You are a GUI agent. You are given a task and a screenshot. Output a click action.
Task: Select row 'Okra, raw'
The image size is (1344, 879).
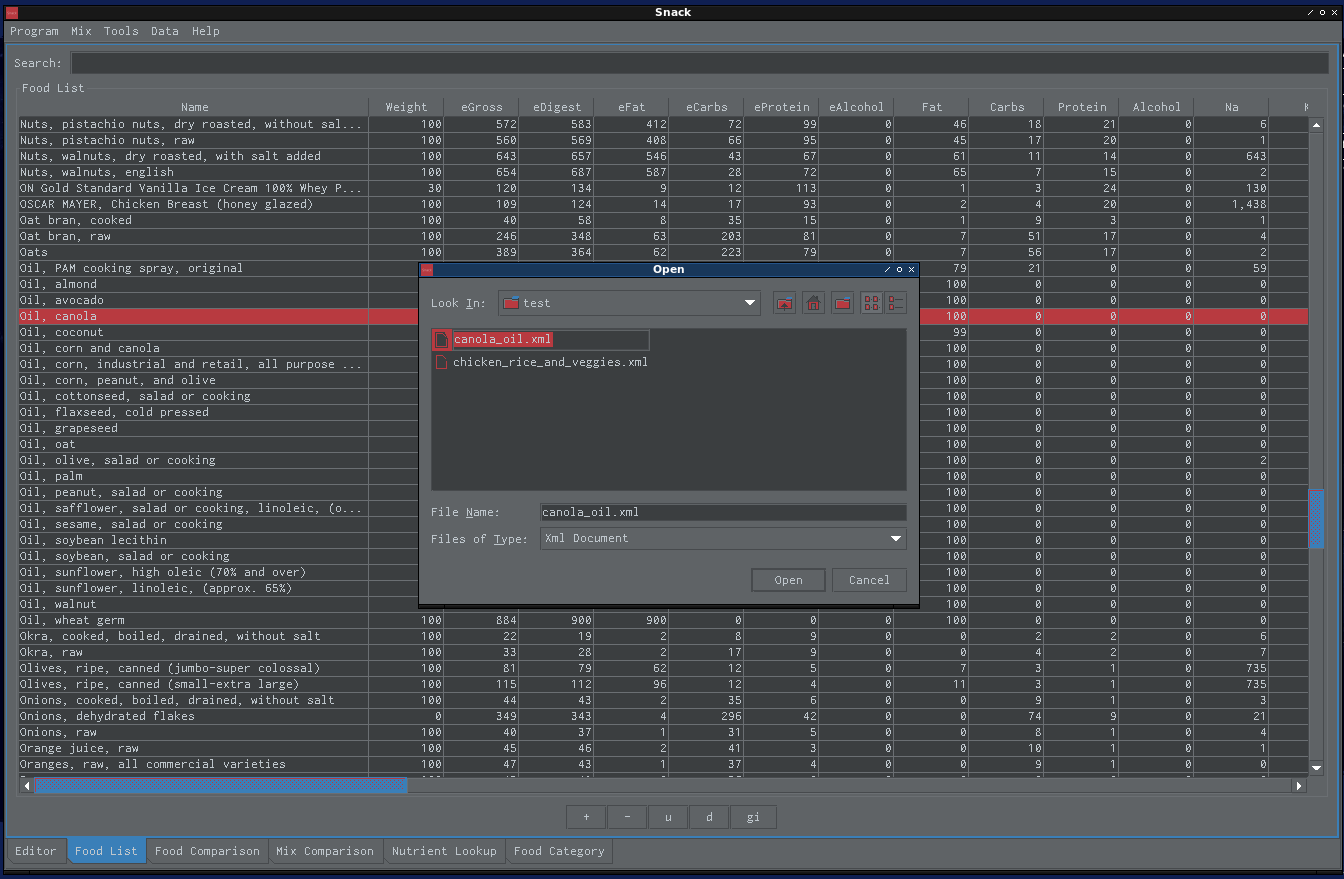pos(664,652)
